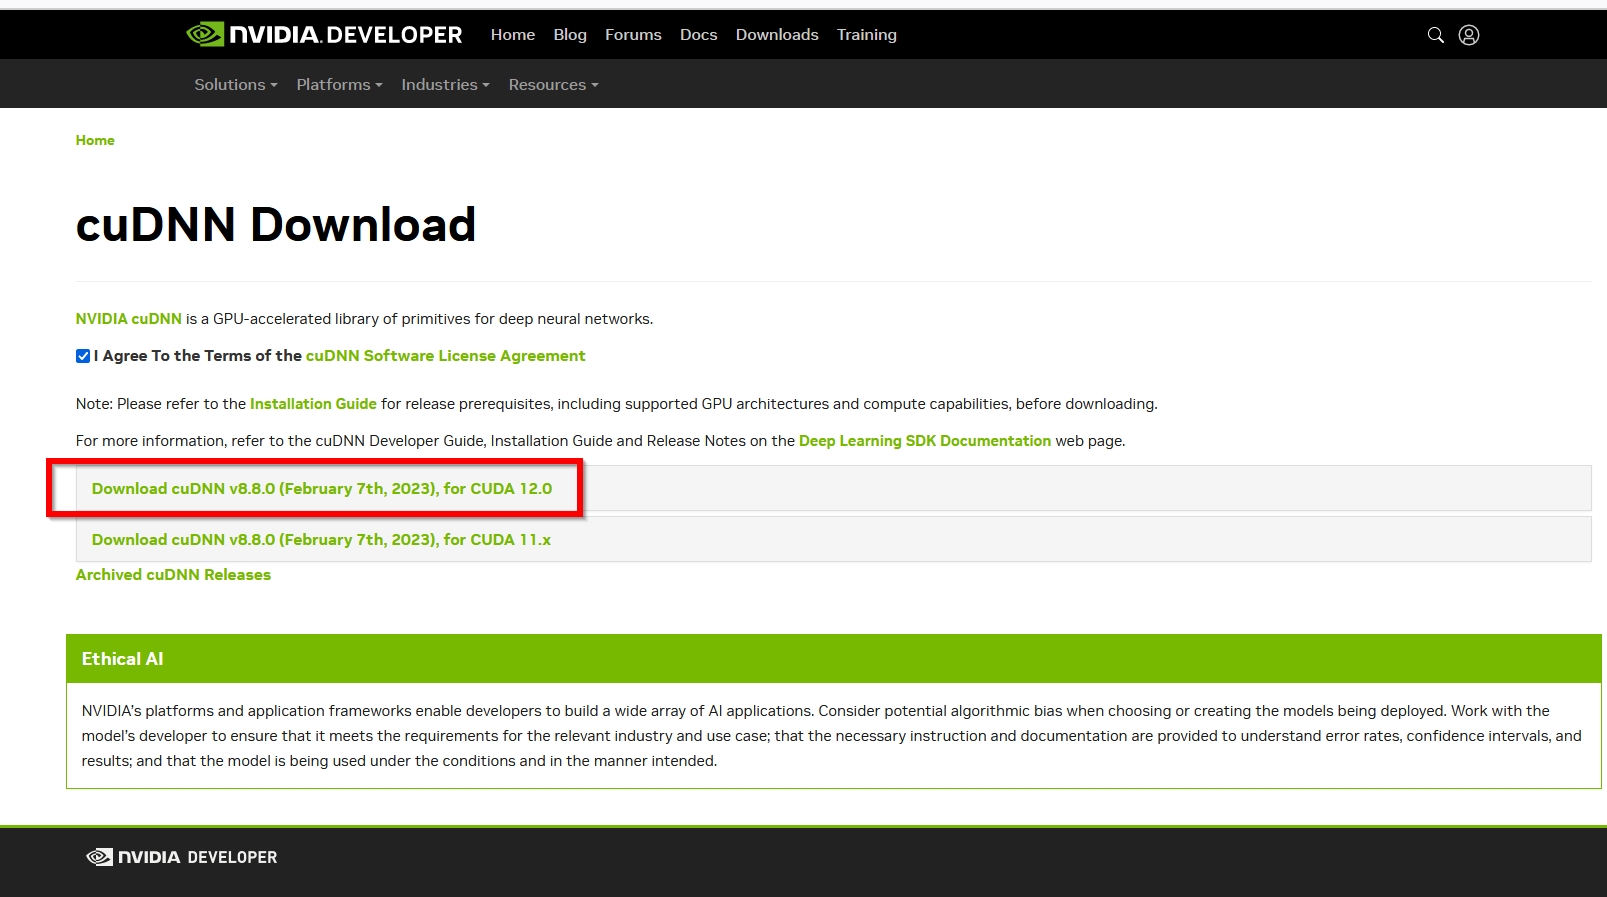Go to Home in top navigation
This screenshot has height=897, width=1607.
[x=513, y=35]
